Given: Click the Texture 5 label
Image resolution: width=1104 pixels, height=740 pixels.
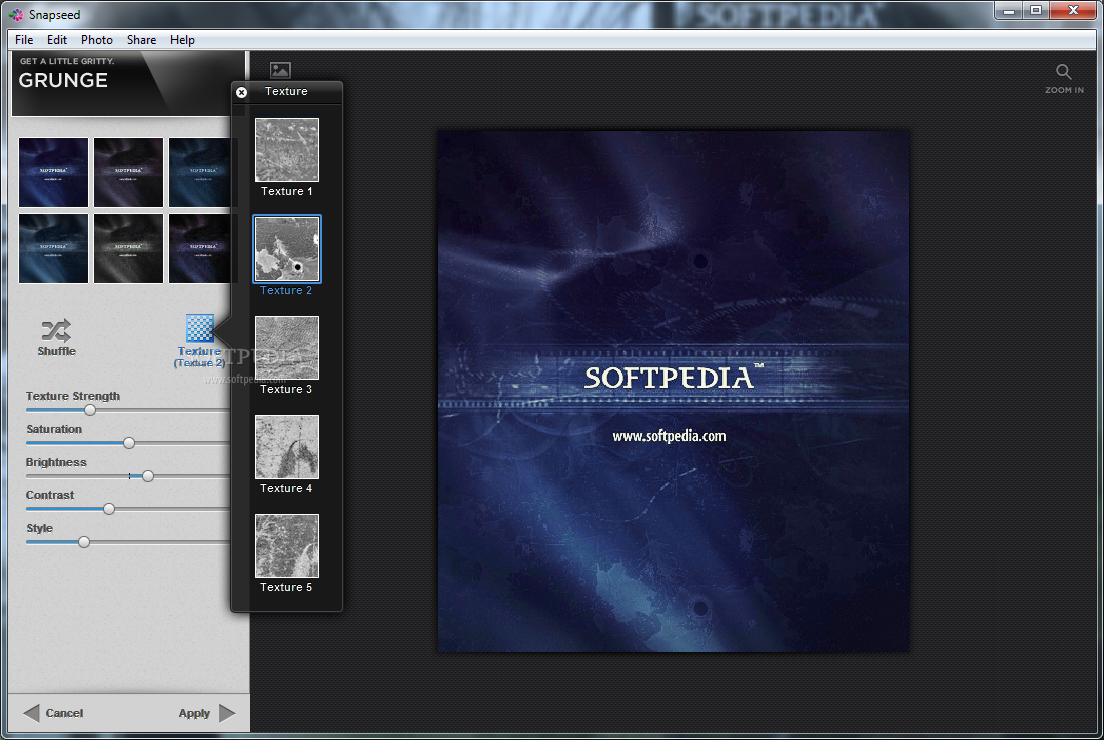Looking at the screenshot, I should coord(286,587).
